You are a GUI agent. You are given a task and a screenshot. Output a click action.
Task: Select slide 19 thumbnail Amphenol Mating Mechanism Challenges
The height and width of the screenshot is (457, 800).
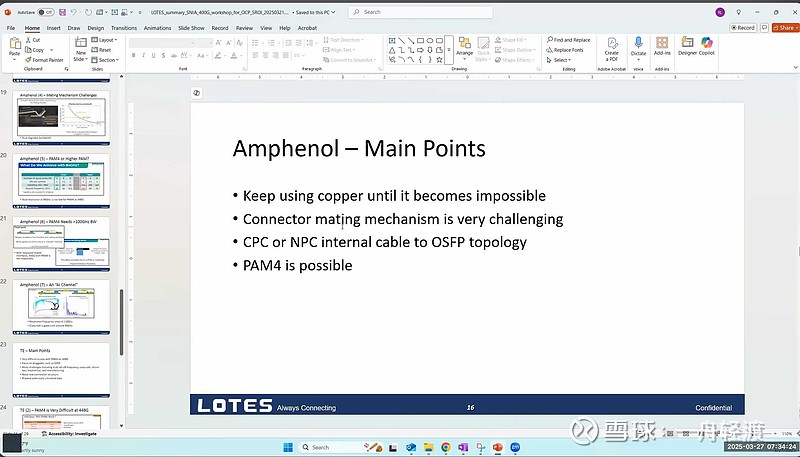tap(61, 118)
